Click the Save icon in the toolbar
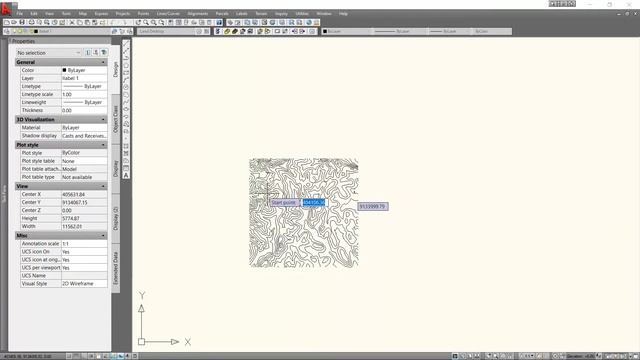The image size is (640, 360). (22, 22)
